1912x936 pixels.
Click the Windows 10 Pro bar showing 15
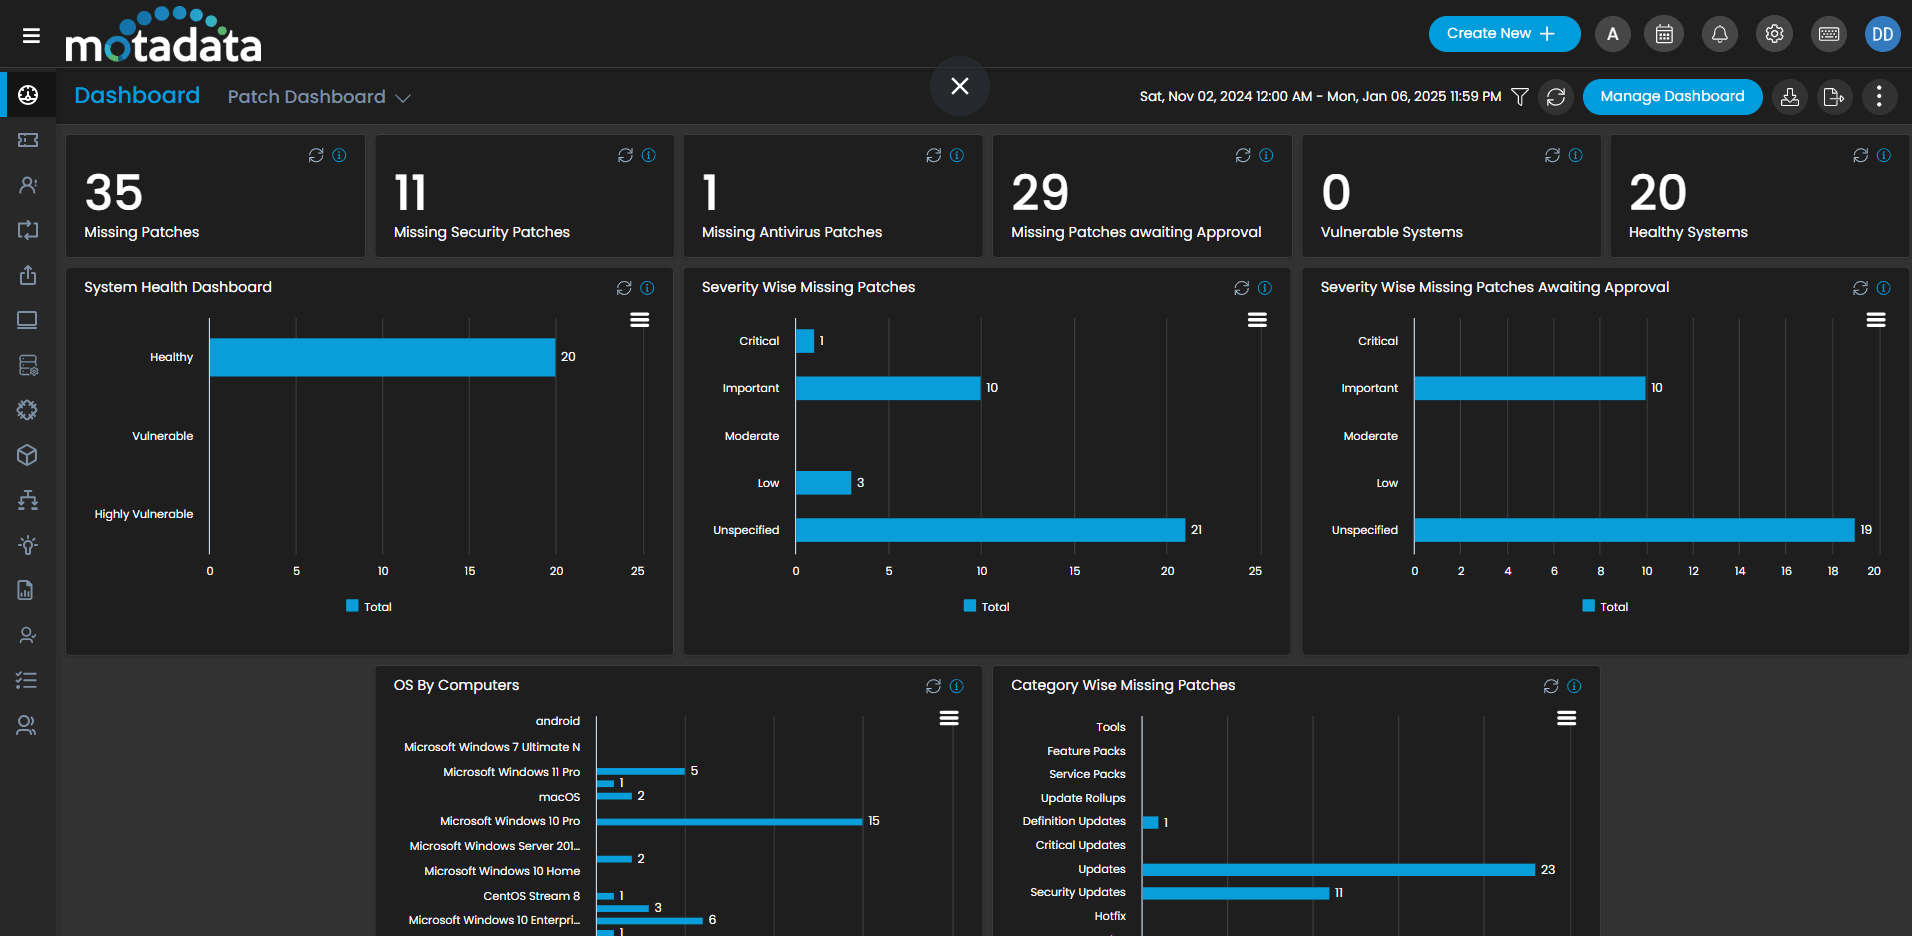click(x=729, y=822)
